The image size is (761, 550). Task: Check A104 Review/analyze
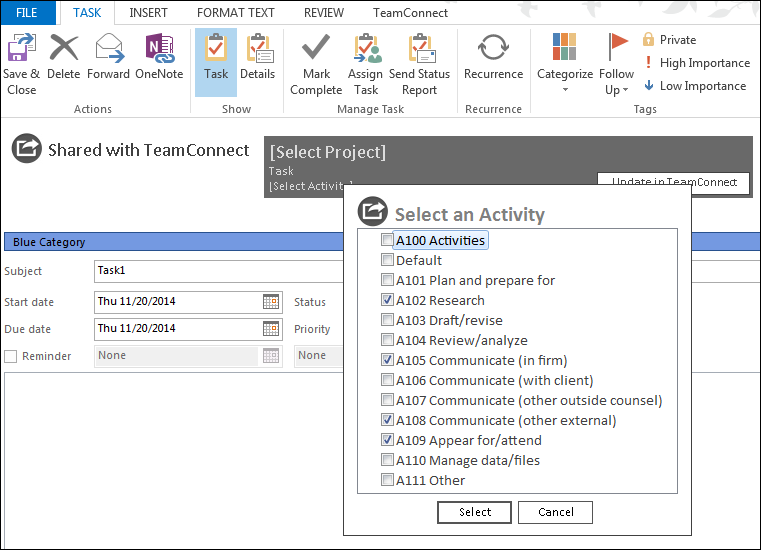point(387,339)
